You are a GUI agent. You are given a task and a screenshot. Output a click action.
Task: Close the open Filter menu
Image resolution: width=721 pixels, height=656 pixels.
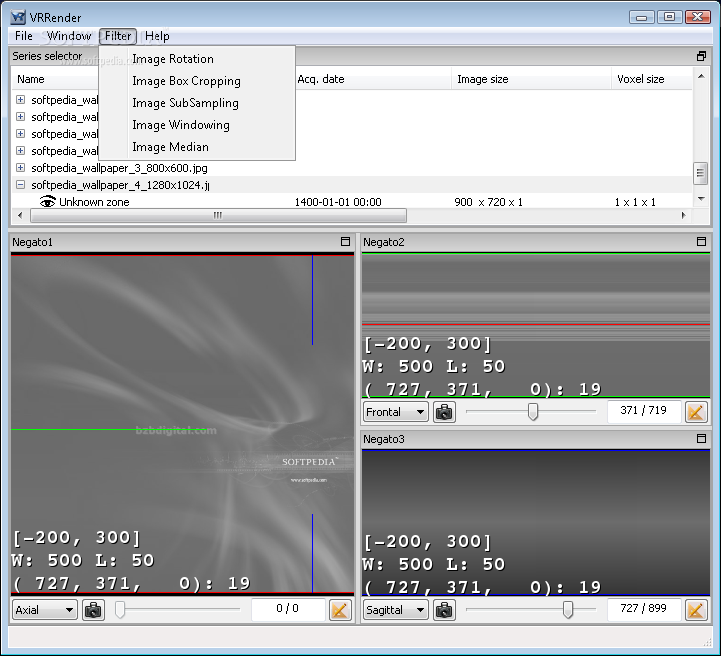(118, 36)
